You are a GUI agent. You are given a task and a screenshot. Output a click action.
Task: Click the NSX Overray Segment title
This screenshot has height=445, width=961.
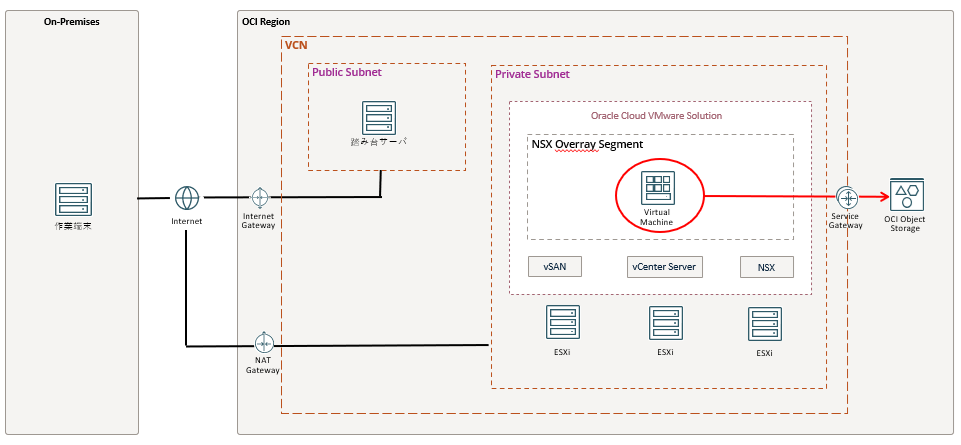coord(587,145)
